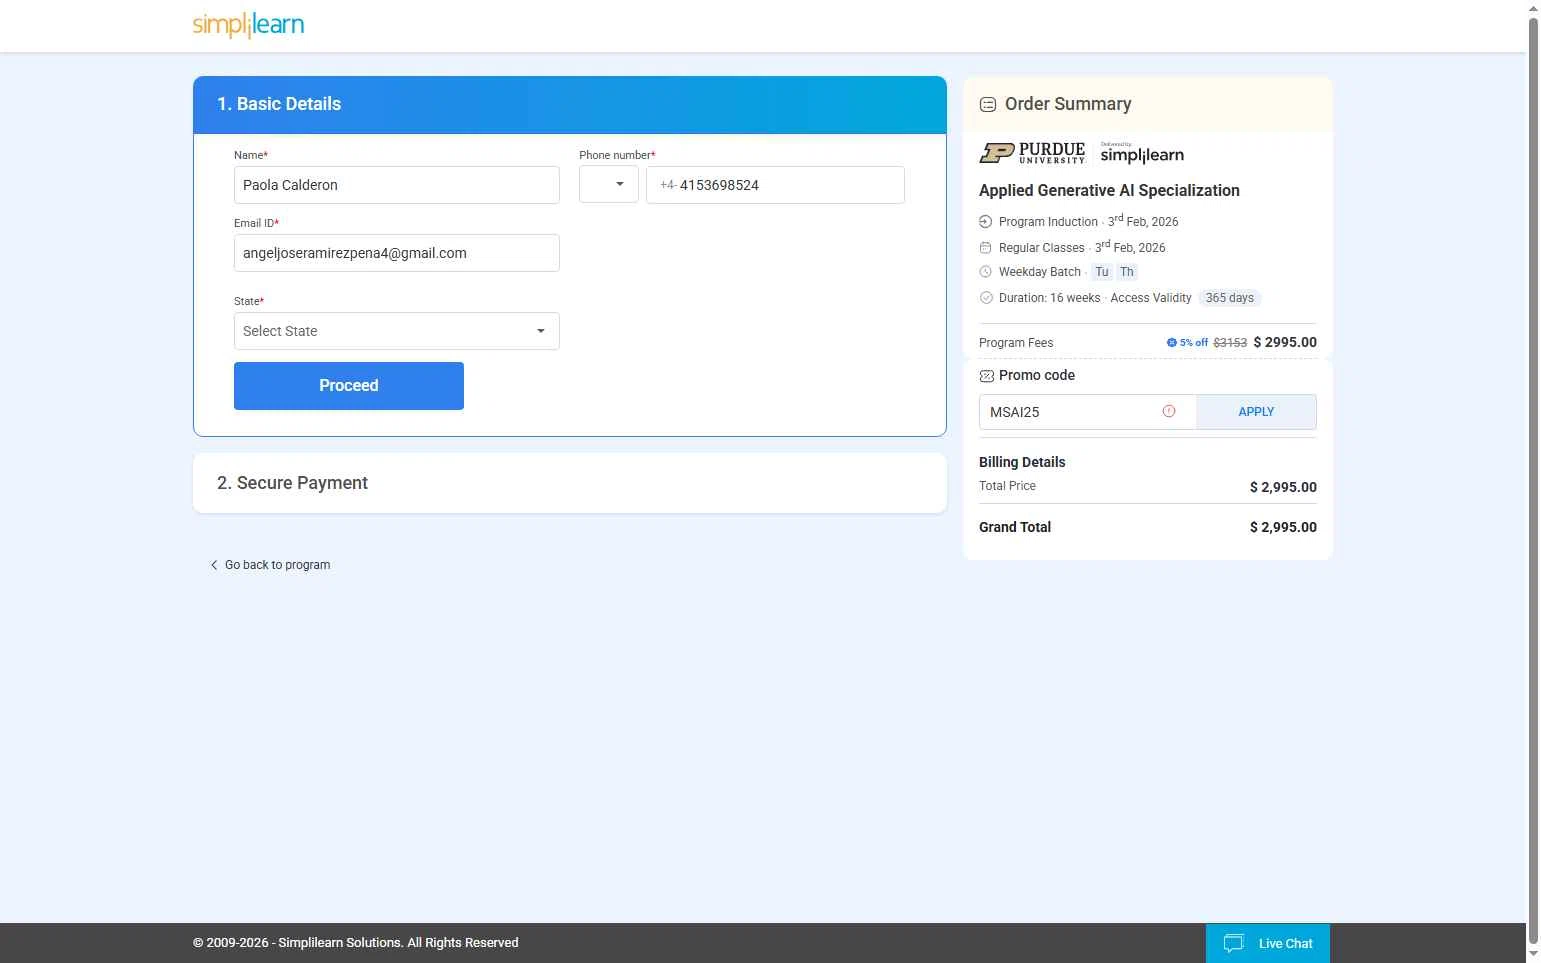The height and width of the screenshot is (963, 1541).
Task: Expand the 2. Secure Payment section
Action: 570,483
